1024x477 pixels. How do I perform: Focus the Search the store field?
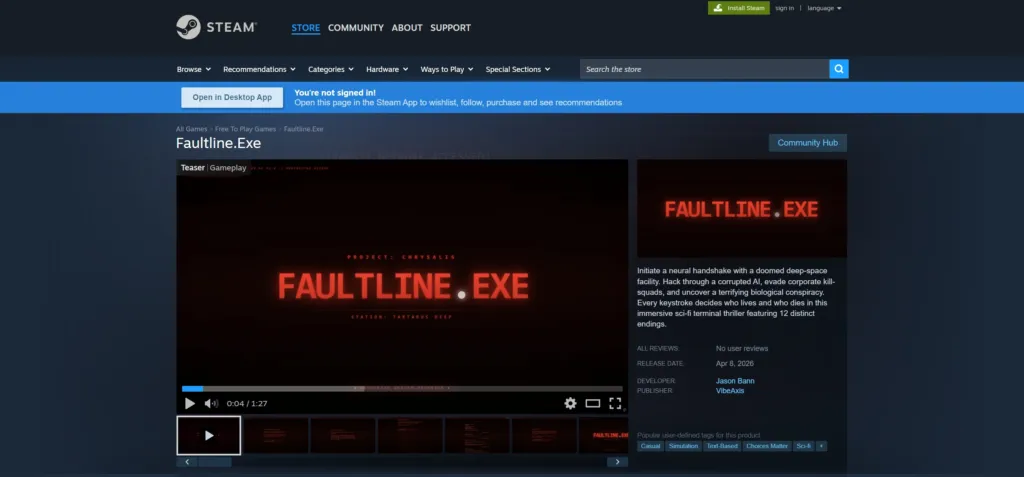pos(705,69)
